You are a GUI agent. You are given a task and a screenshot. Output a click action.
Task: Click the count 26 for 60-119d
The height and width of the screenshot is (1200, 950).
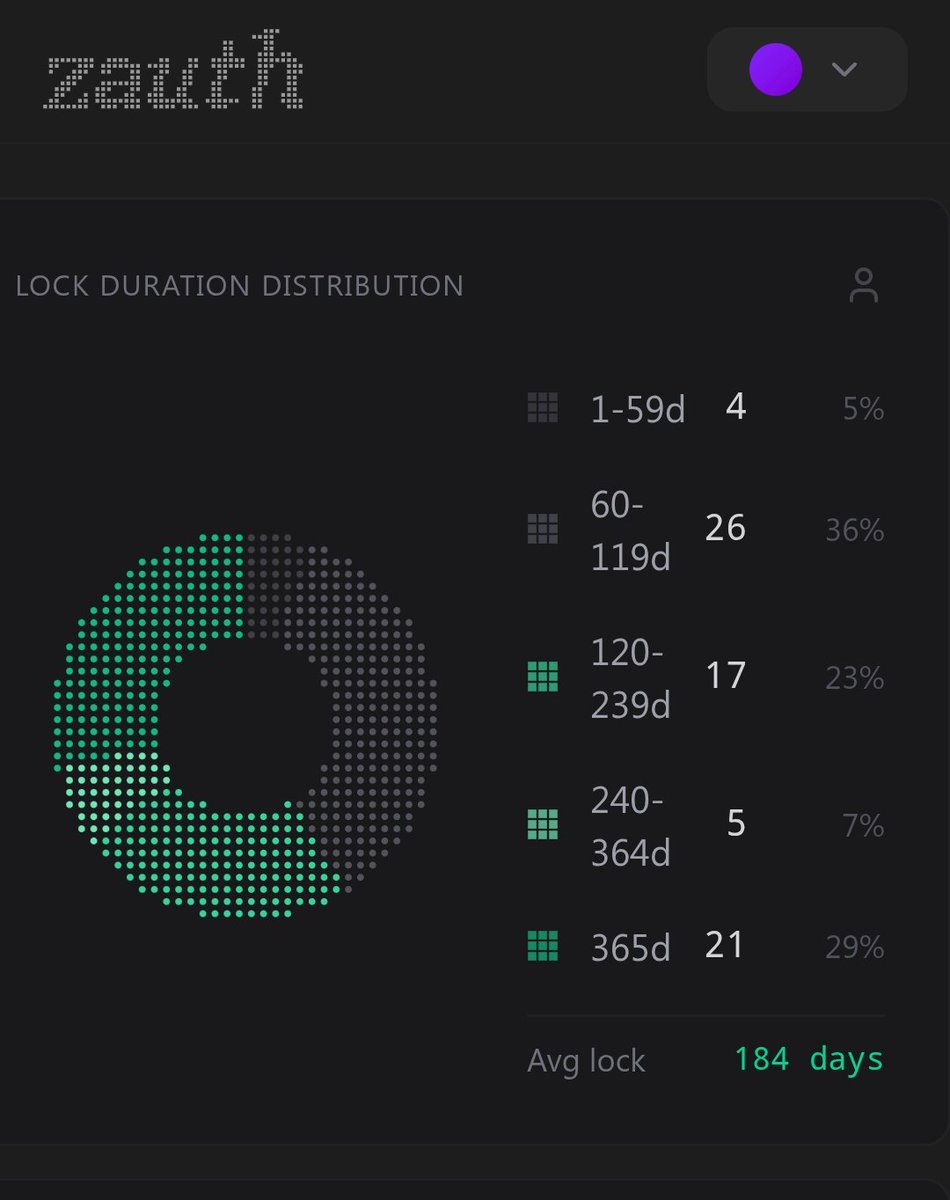725,527
